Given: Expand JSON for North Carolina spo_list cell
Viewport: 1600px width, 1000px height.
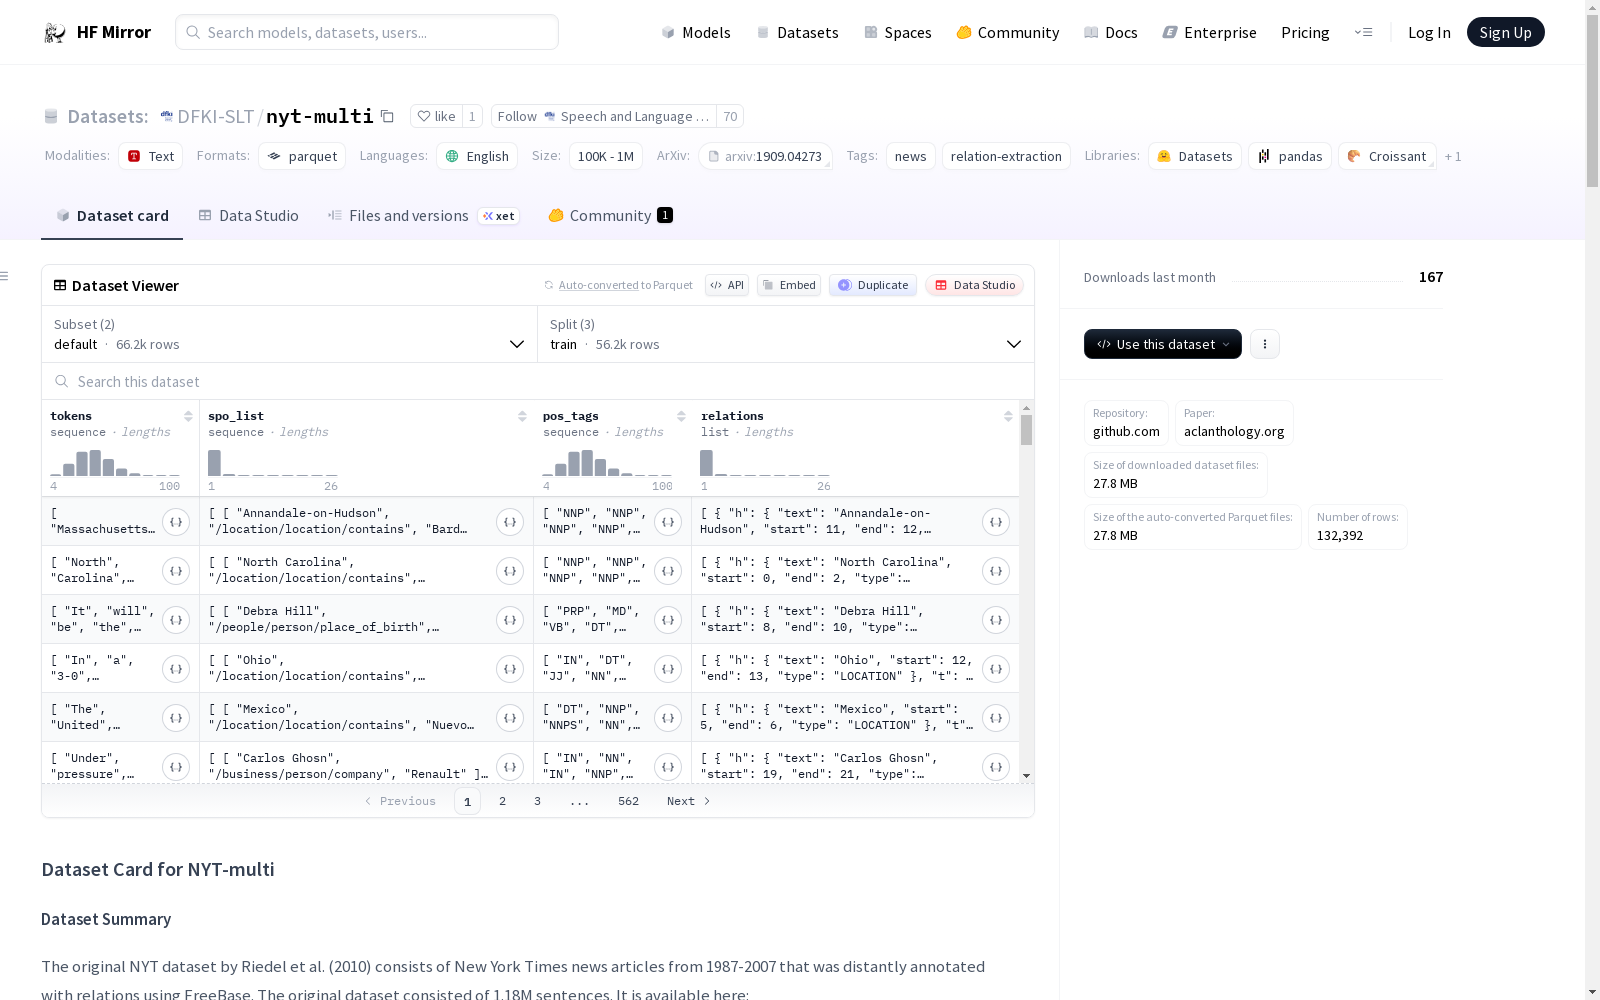Looking at the screenshot, I should [x=510, y=571].
